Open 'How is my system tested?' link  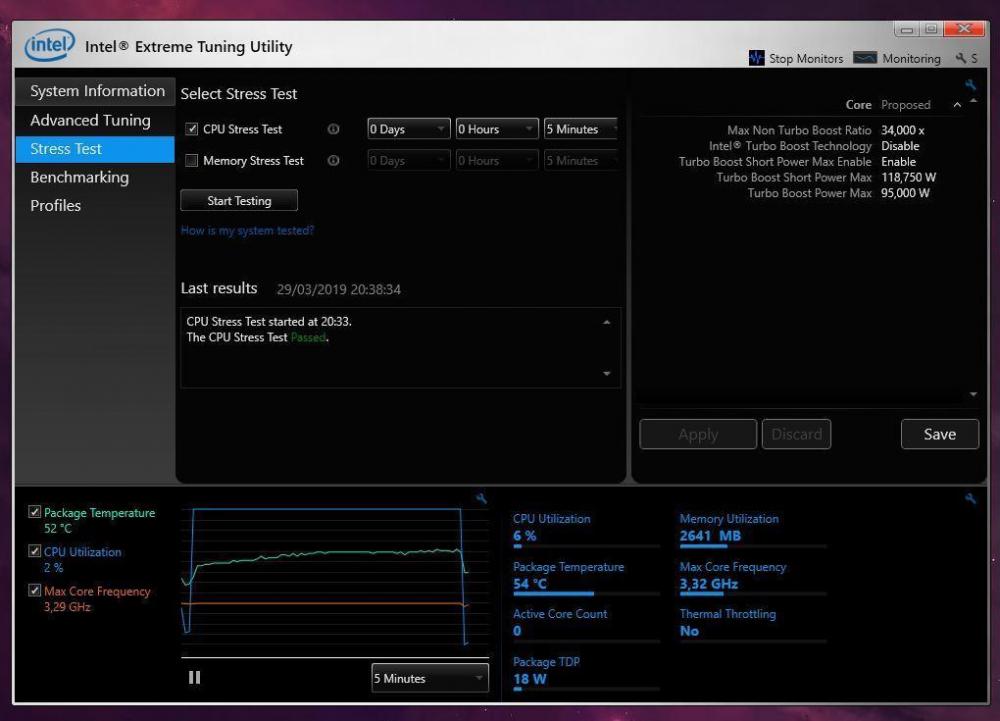point(247,231)
